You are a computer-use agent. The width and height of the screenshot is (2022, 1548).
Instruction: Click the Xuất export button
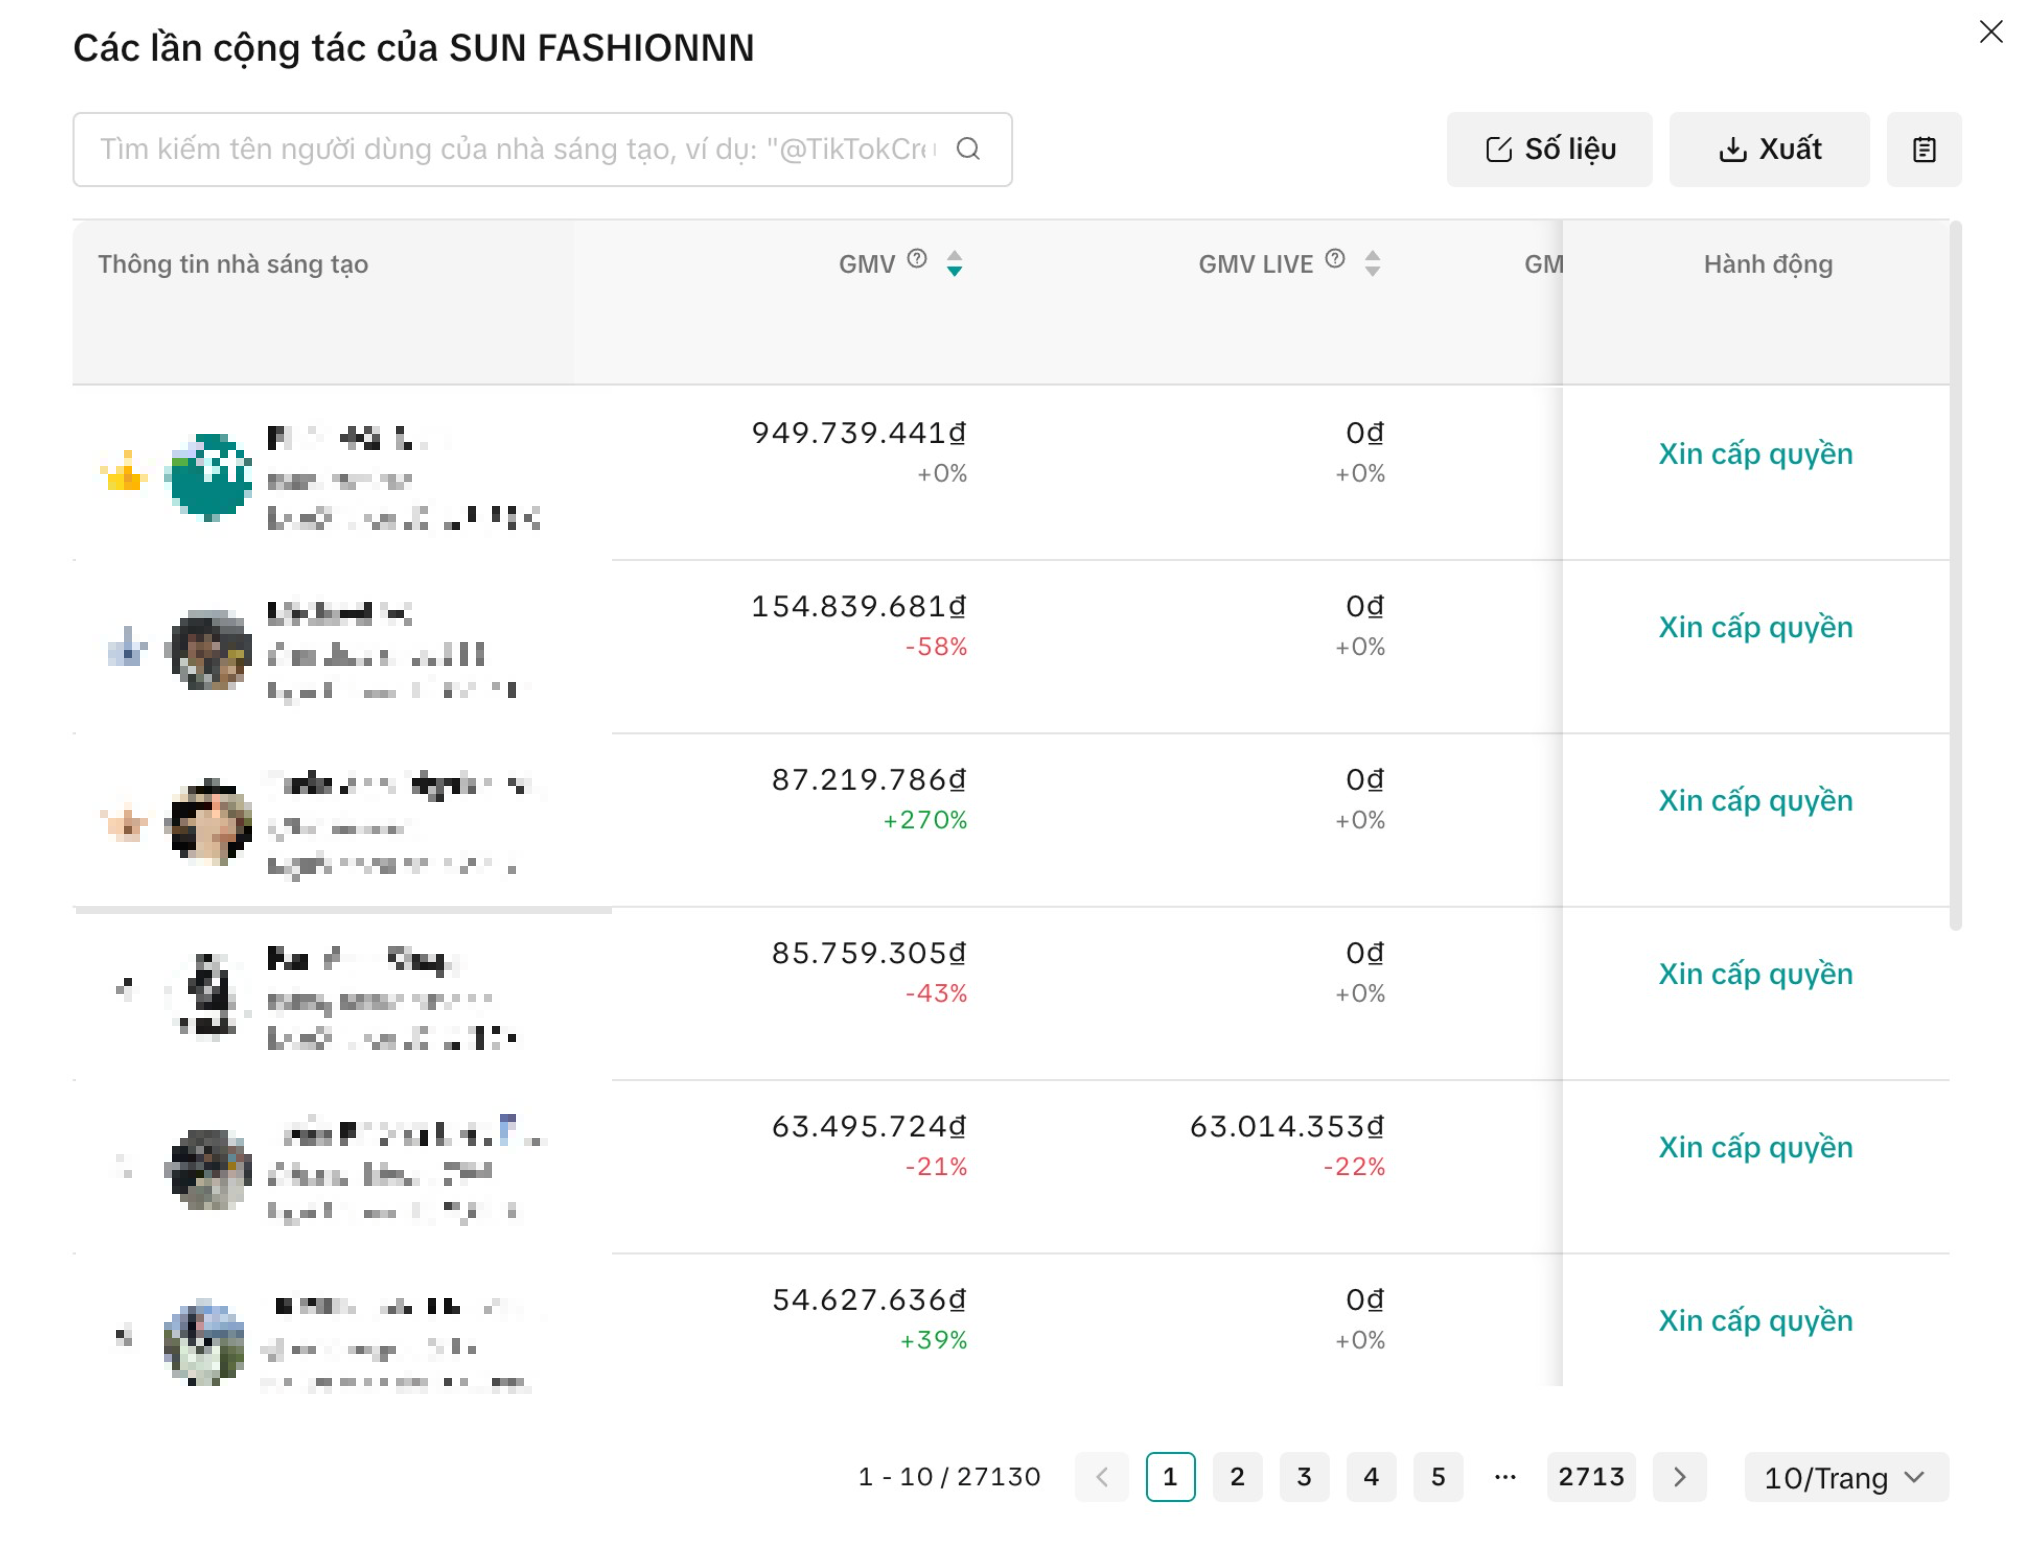[1768, 149]
